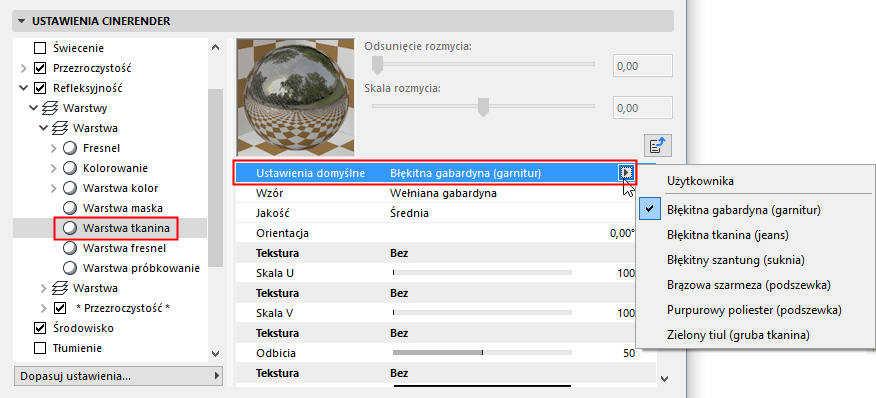Click the Tekstura row above Skala V
Viewport: 876px width, 398px height.
pyautogui.click(x=445, y=293)
